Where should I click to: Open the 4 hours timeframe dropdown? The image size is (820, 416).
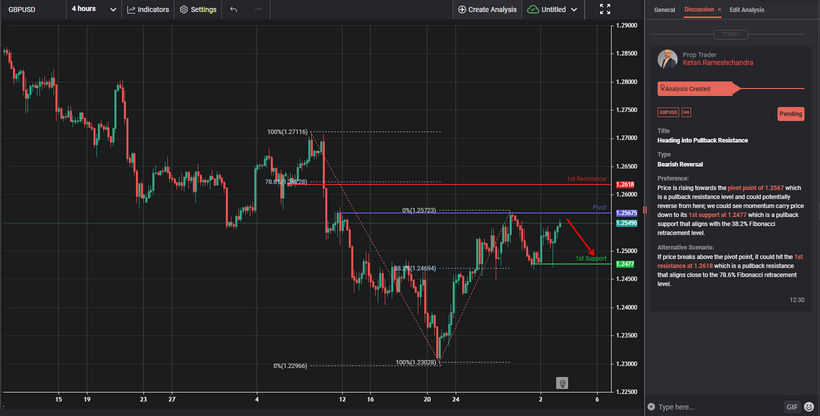coord(94,9)
